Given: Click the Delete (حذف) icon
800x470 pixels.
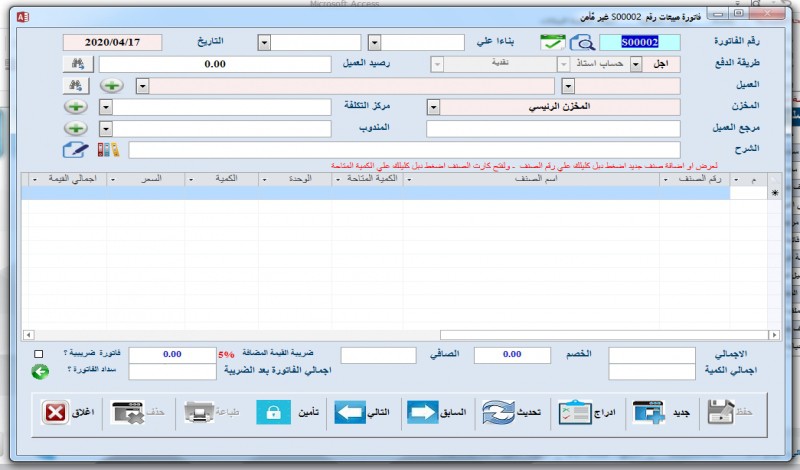Looking at the screenshot, I should tap(128, 412).
